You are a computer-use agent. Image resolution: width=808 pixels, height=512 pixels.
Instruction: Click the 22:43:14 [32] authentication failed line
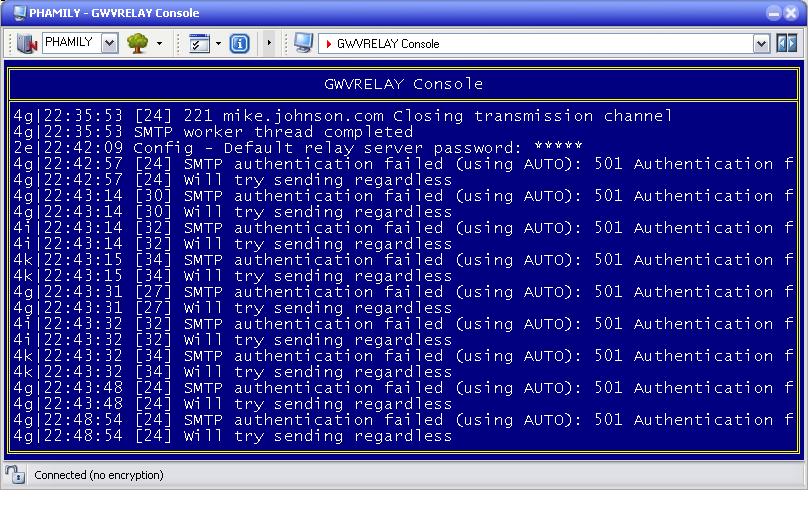[x=403, y=228]
